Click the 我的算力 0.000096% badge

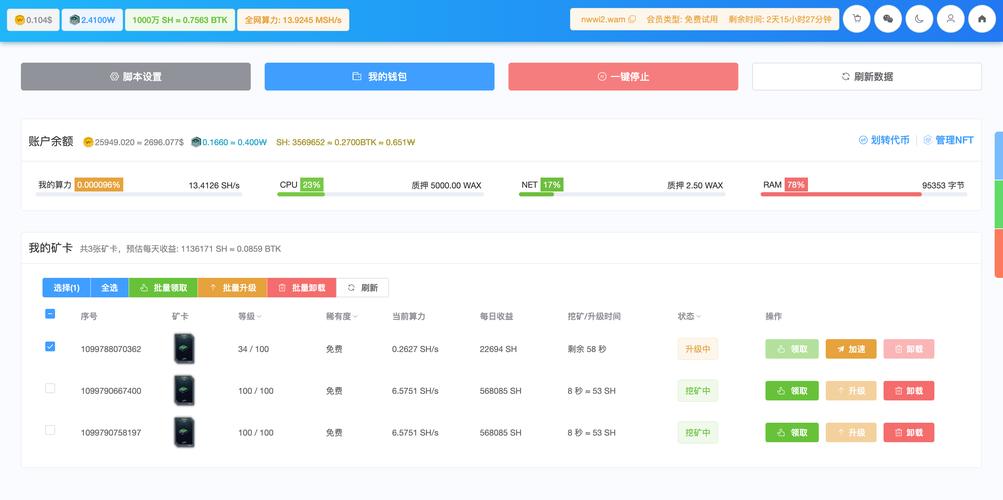tap(99, 185)
